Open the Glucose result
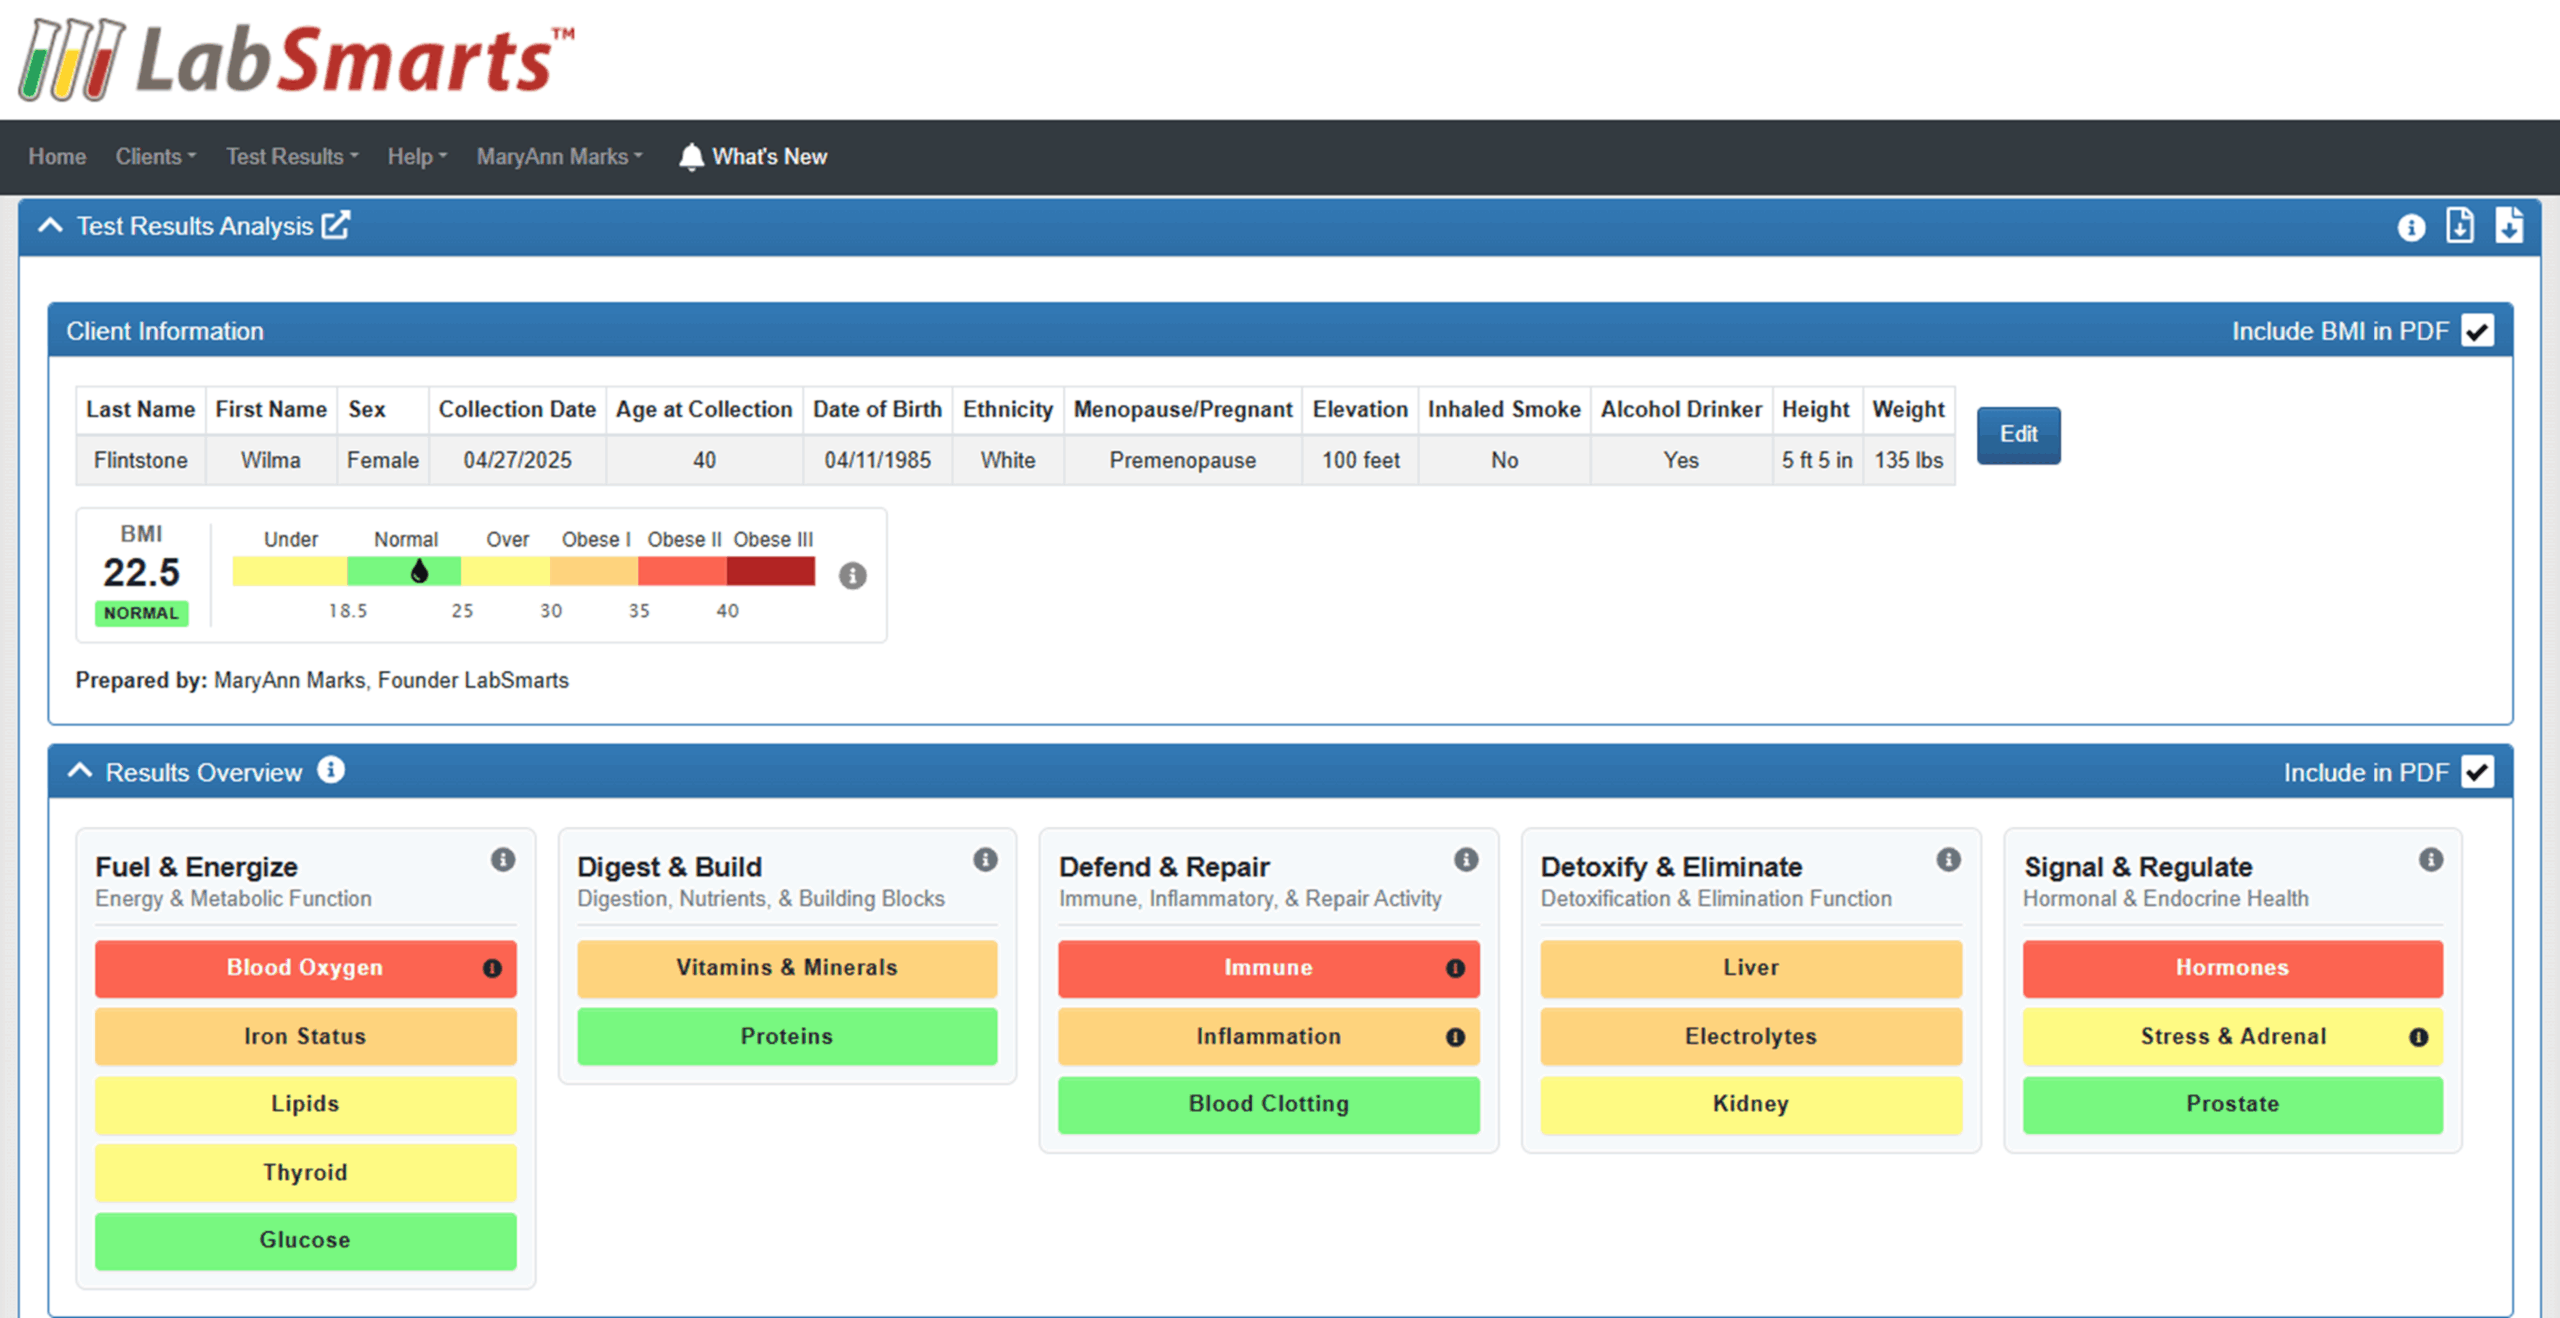 [305, 1240]
